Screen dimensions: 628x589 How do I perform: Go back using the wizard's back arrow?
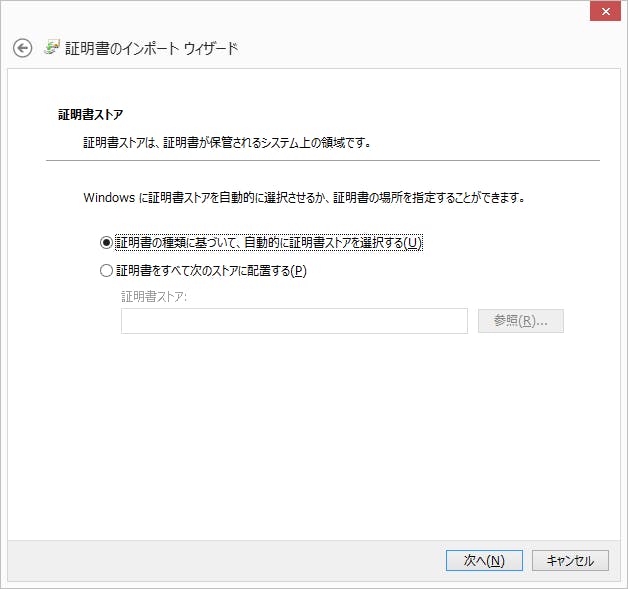point(22,48)
